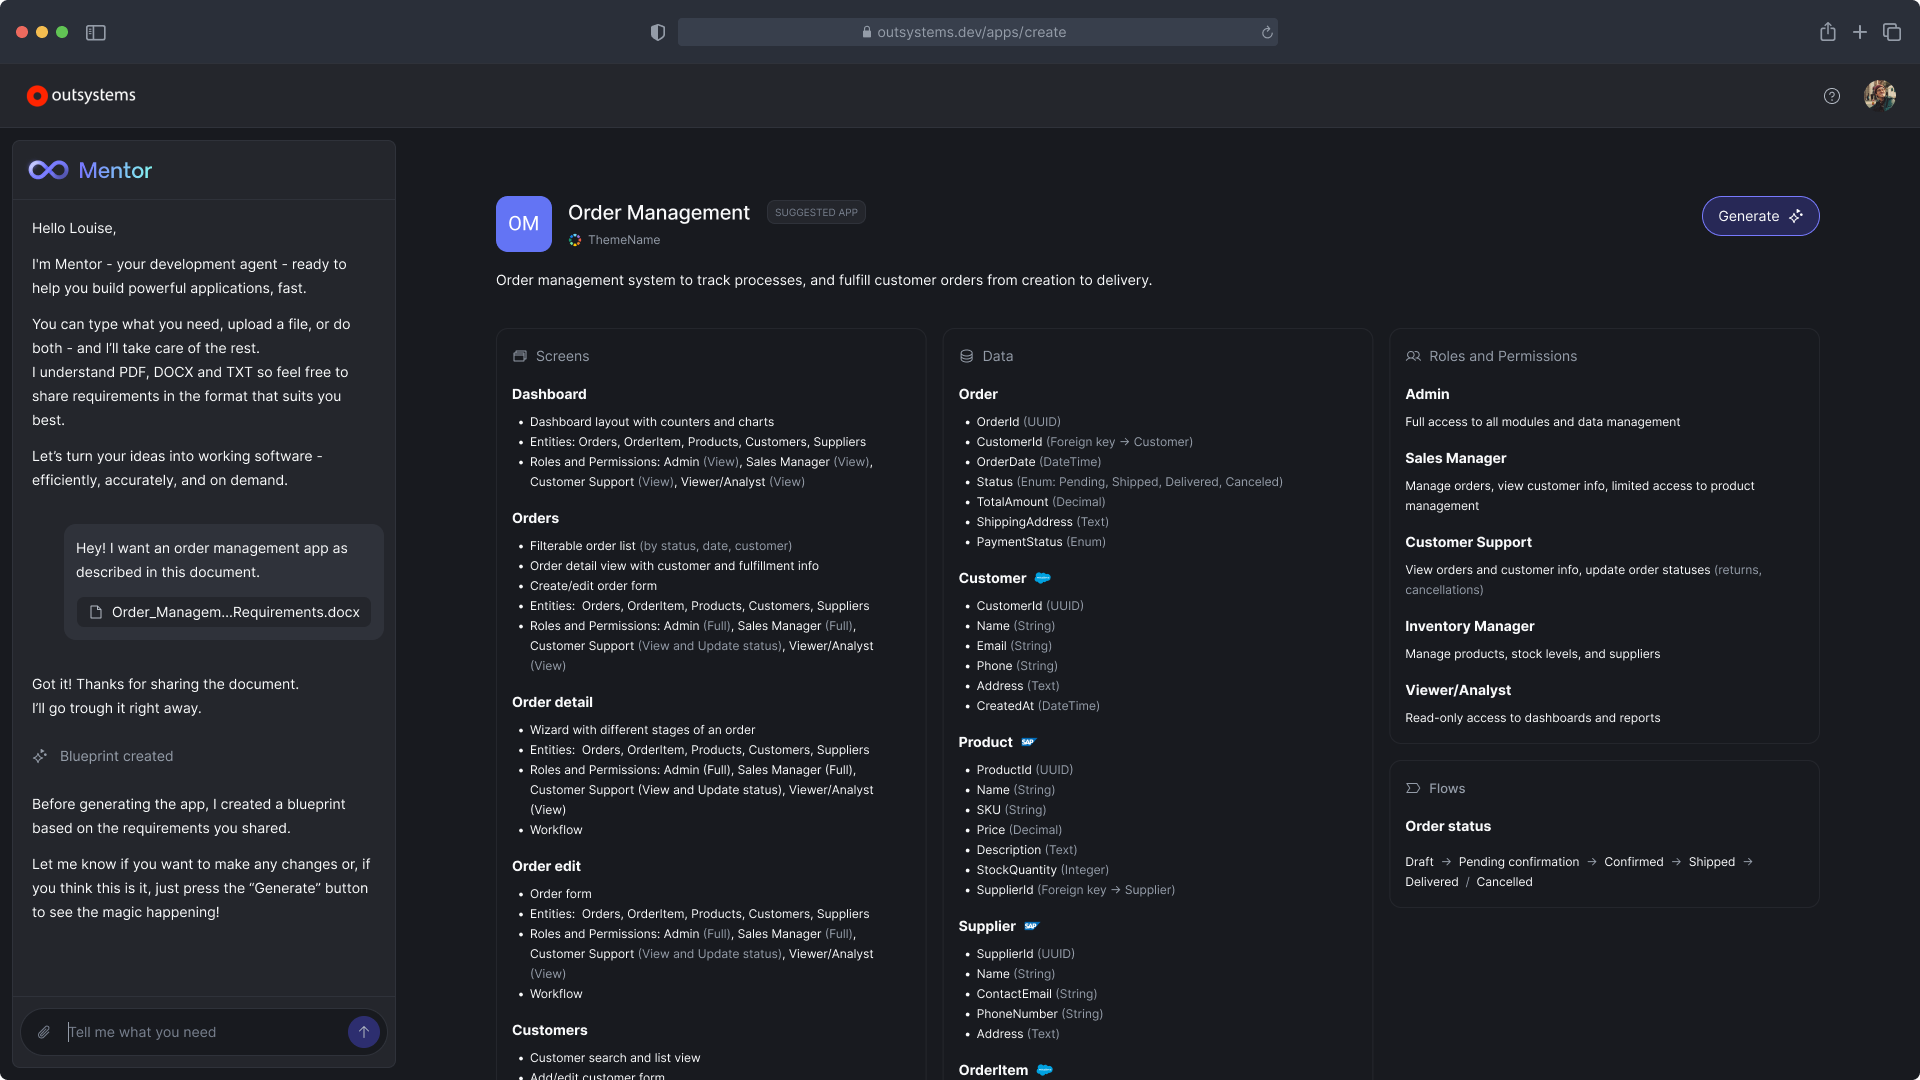
Task: Click 'Pending confirmation' flow step
Action: pyautogui.click(x=1519, y=862)
